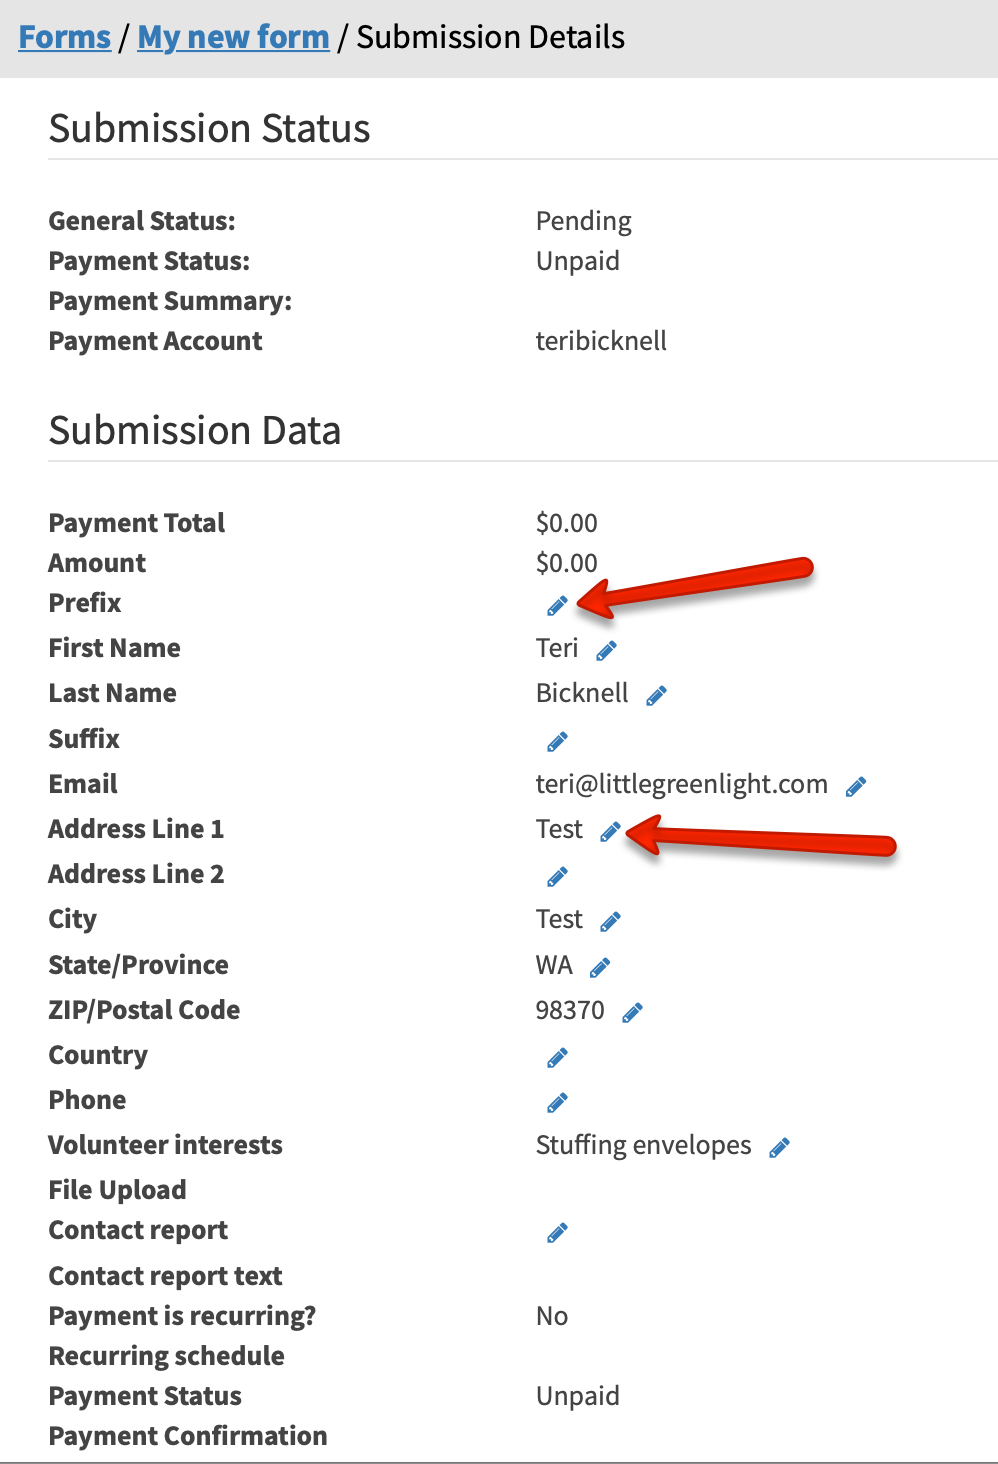This screenshot has width=998, height=1464.
Task: Edit the First Name value Teri
Action: 606,649
